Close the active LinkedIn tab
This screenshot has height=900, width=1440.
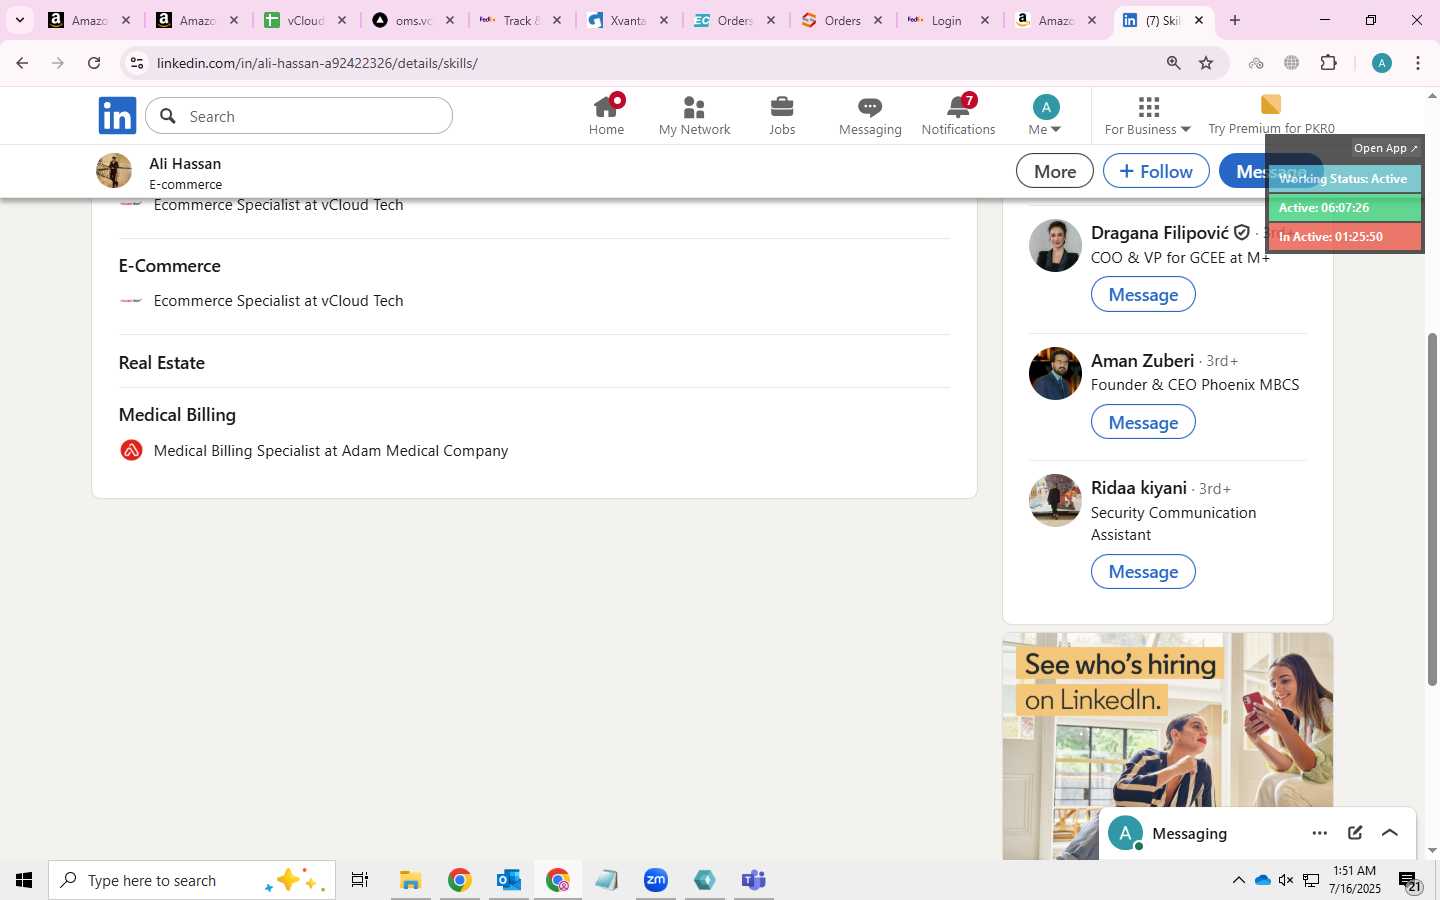click(x=1199, y=20)
